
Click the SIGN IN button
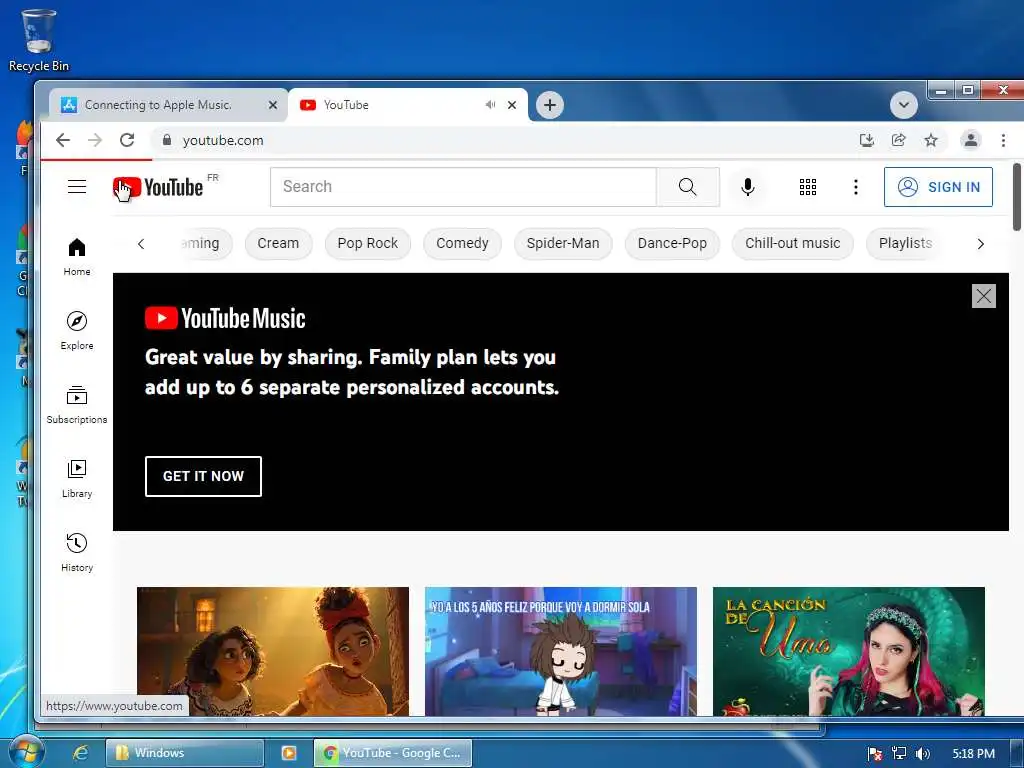[938, 187]
